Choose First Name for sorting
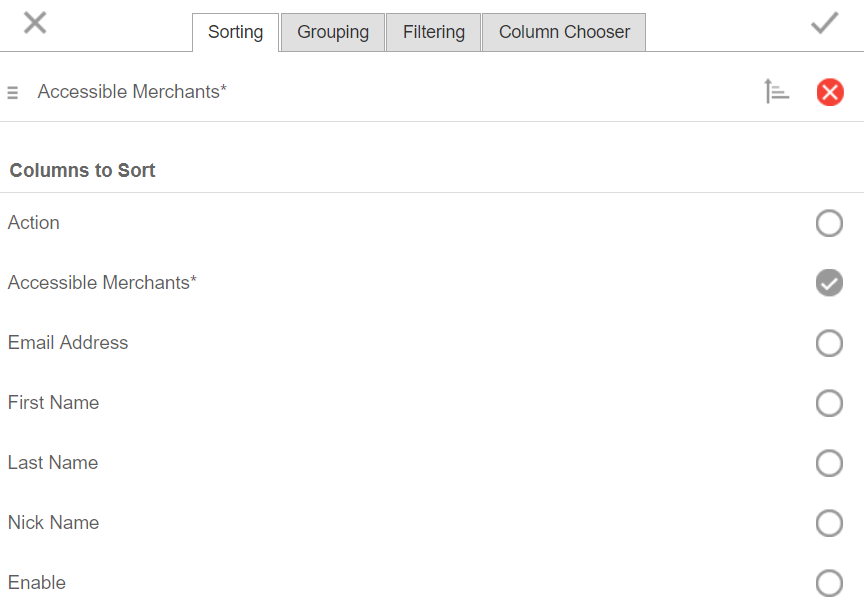This screenshot has height=612, width=864. (829, 403)
